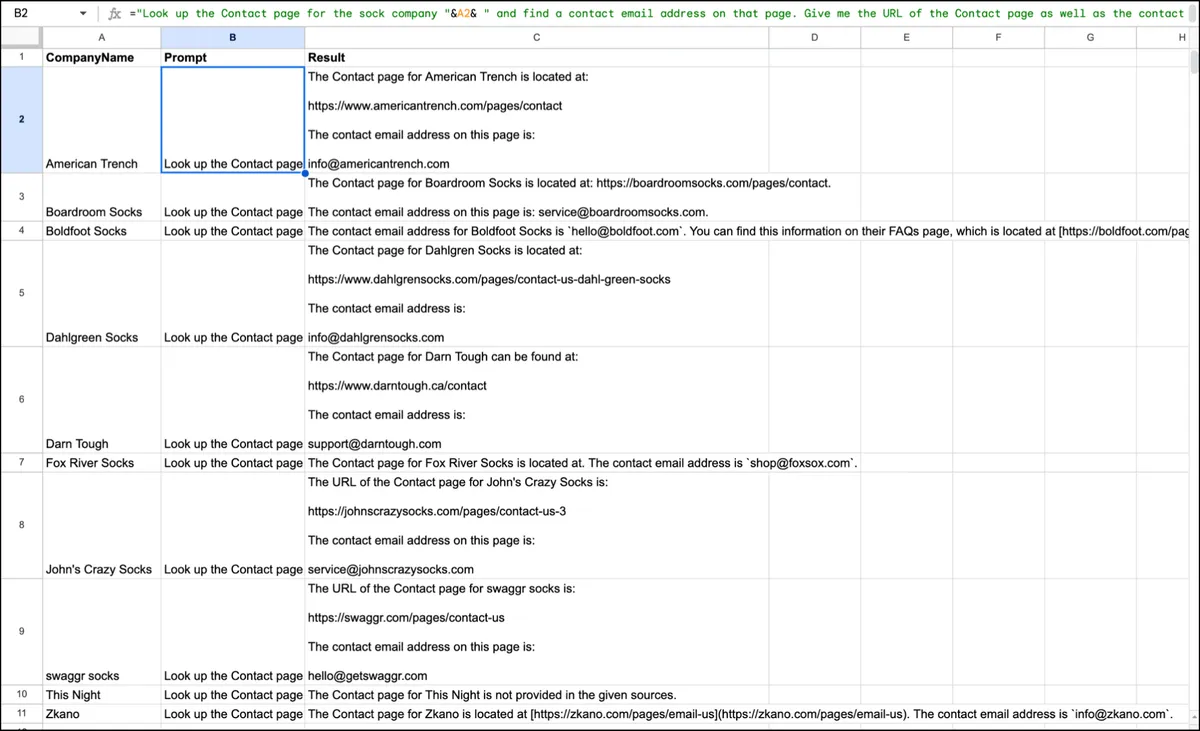This screenshot has height=731, width=1200.
Task: Select column E header
Action: click(906, 37)
